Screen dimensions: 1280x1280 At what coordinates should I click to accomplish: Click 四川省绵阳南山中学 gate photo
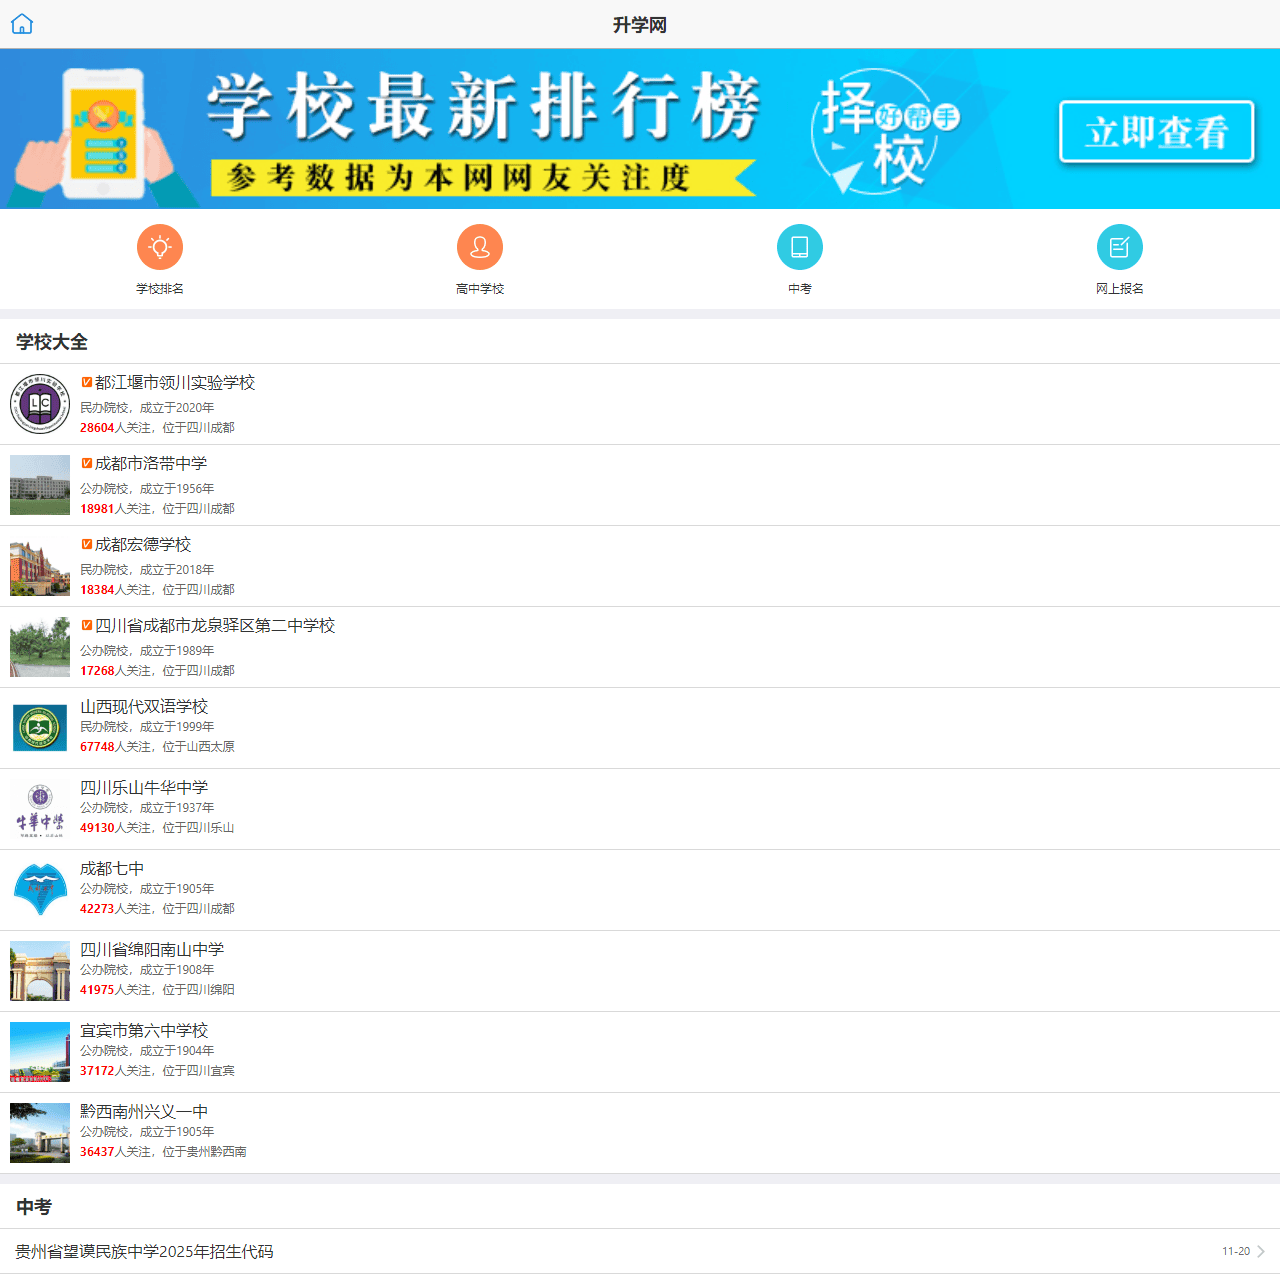40,971
